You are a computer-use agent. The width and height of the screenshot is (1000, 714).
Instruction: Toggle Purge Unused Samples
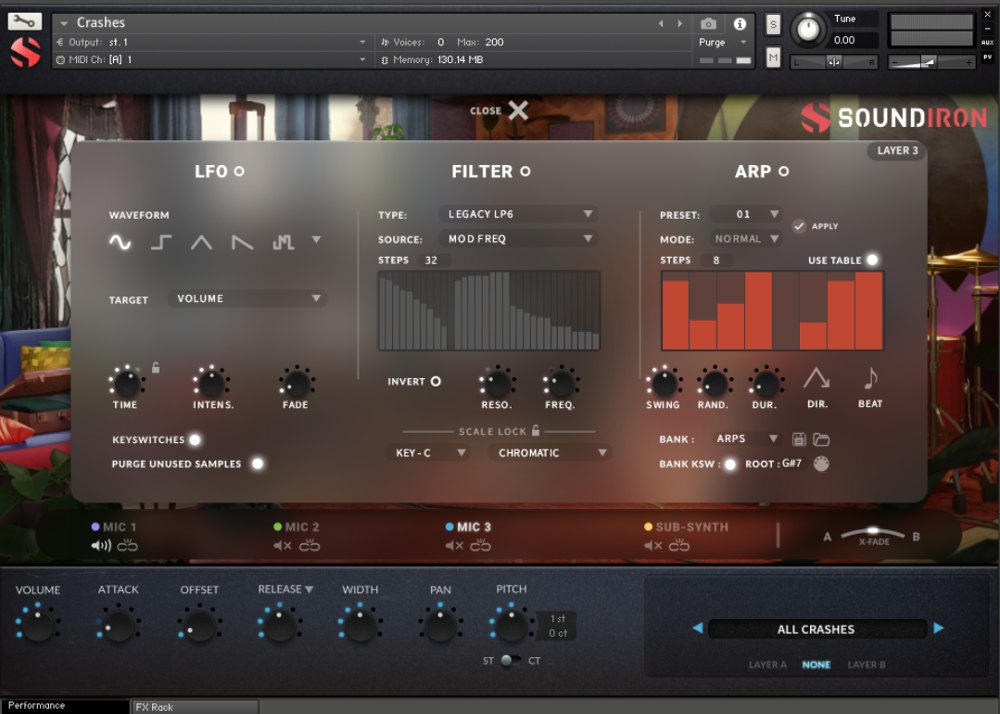click(258, 463)
